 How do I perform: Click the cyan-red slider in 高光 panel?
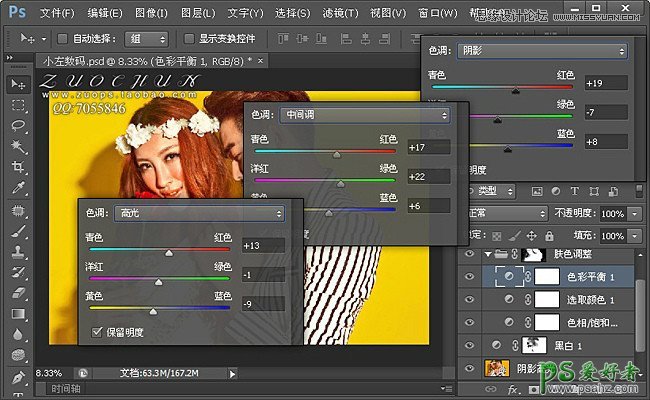[x=167, y=254]
